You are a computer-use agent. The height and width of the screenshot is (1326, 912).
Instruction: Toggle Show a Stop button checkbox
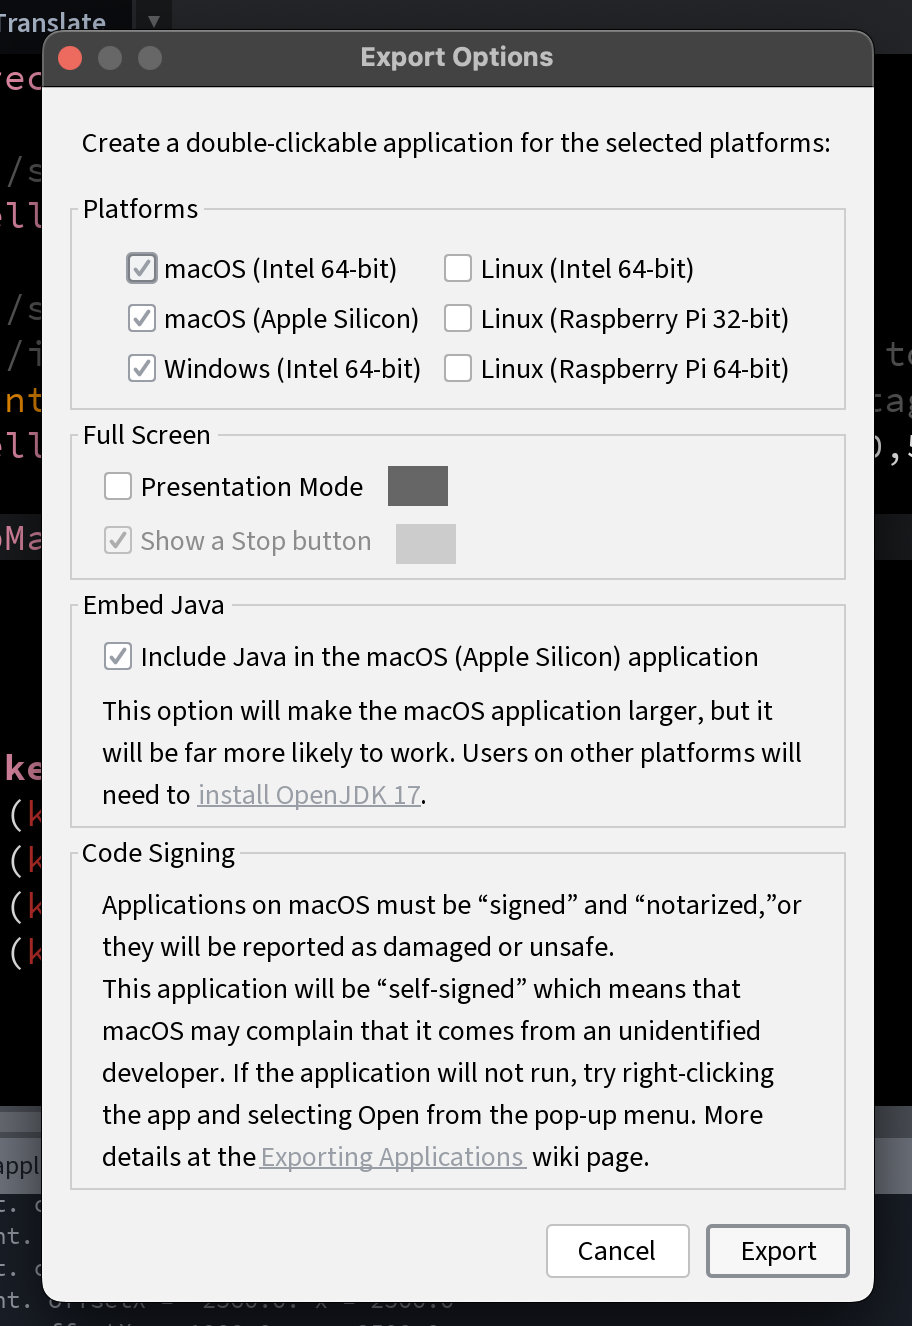[118, 540]
